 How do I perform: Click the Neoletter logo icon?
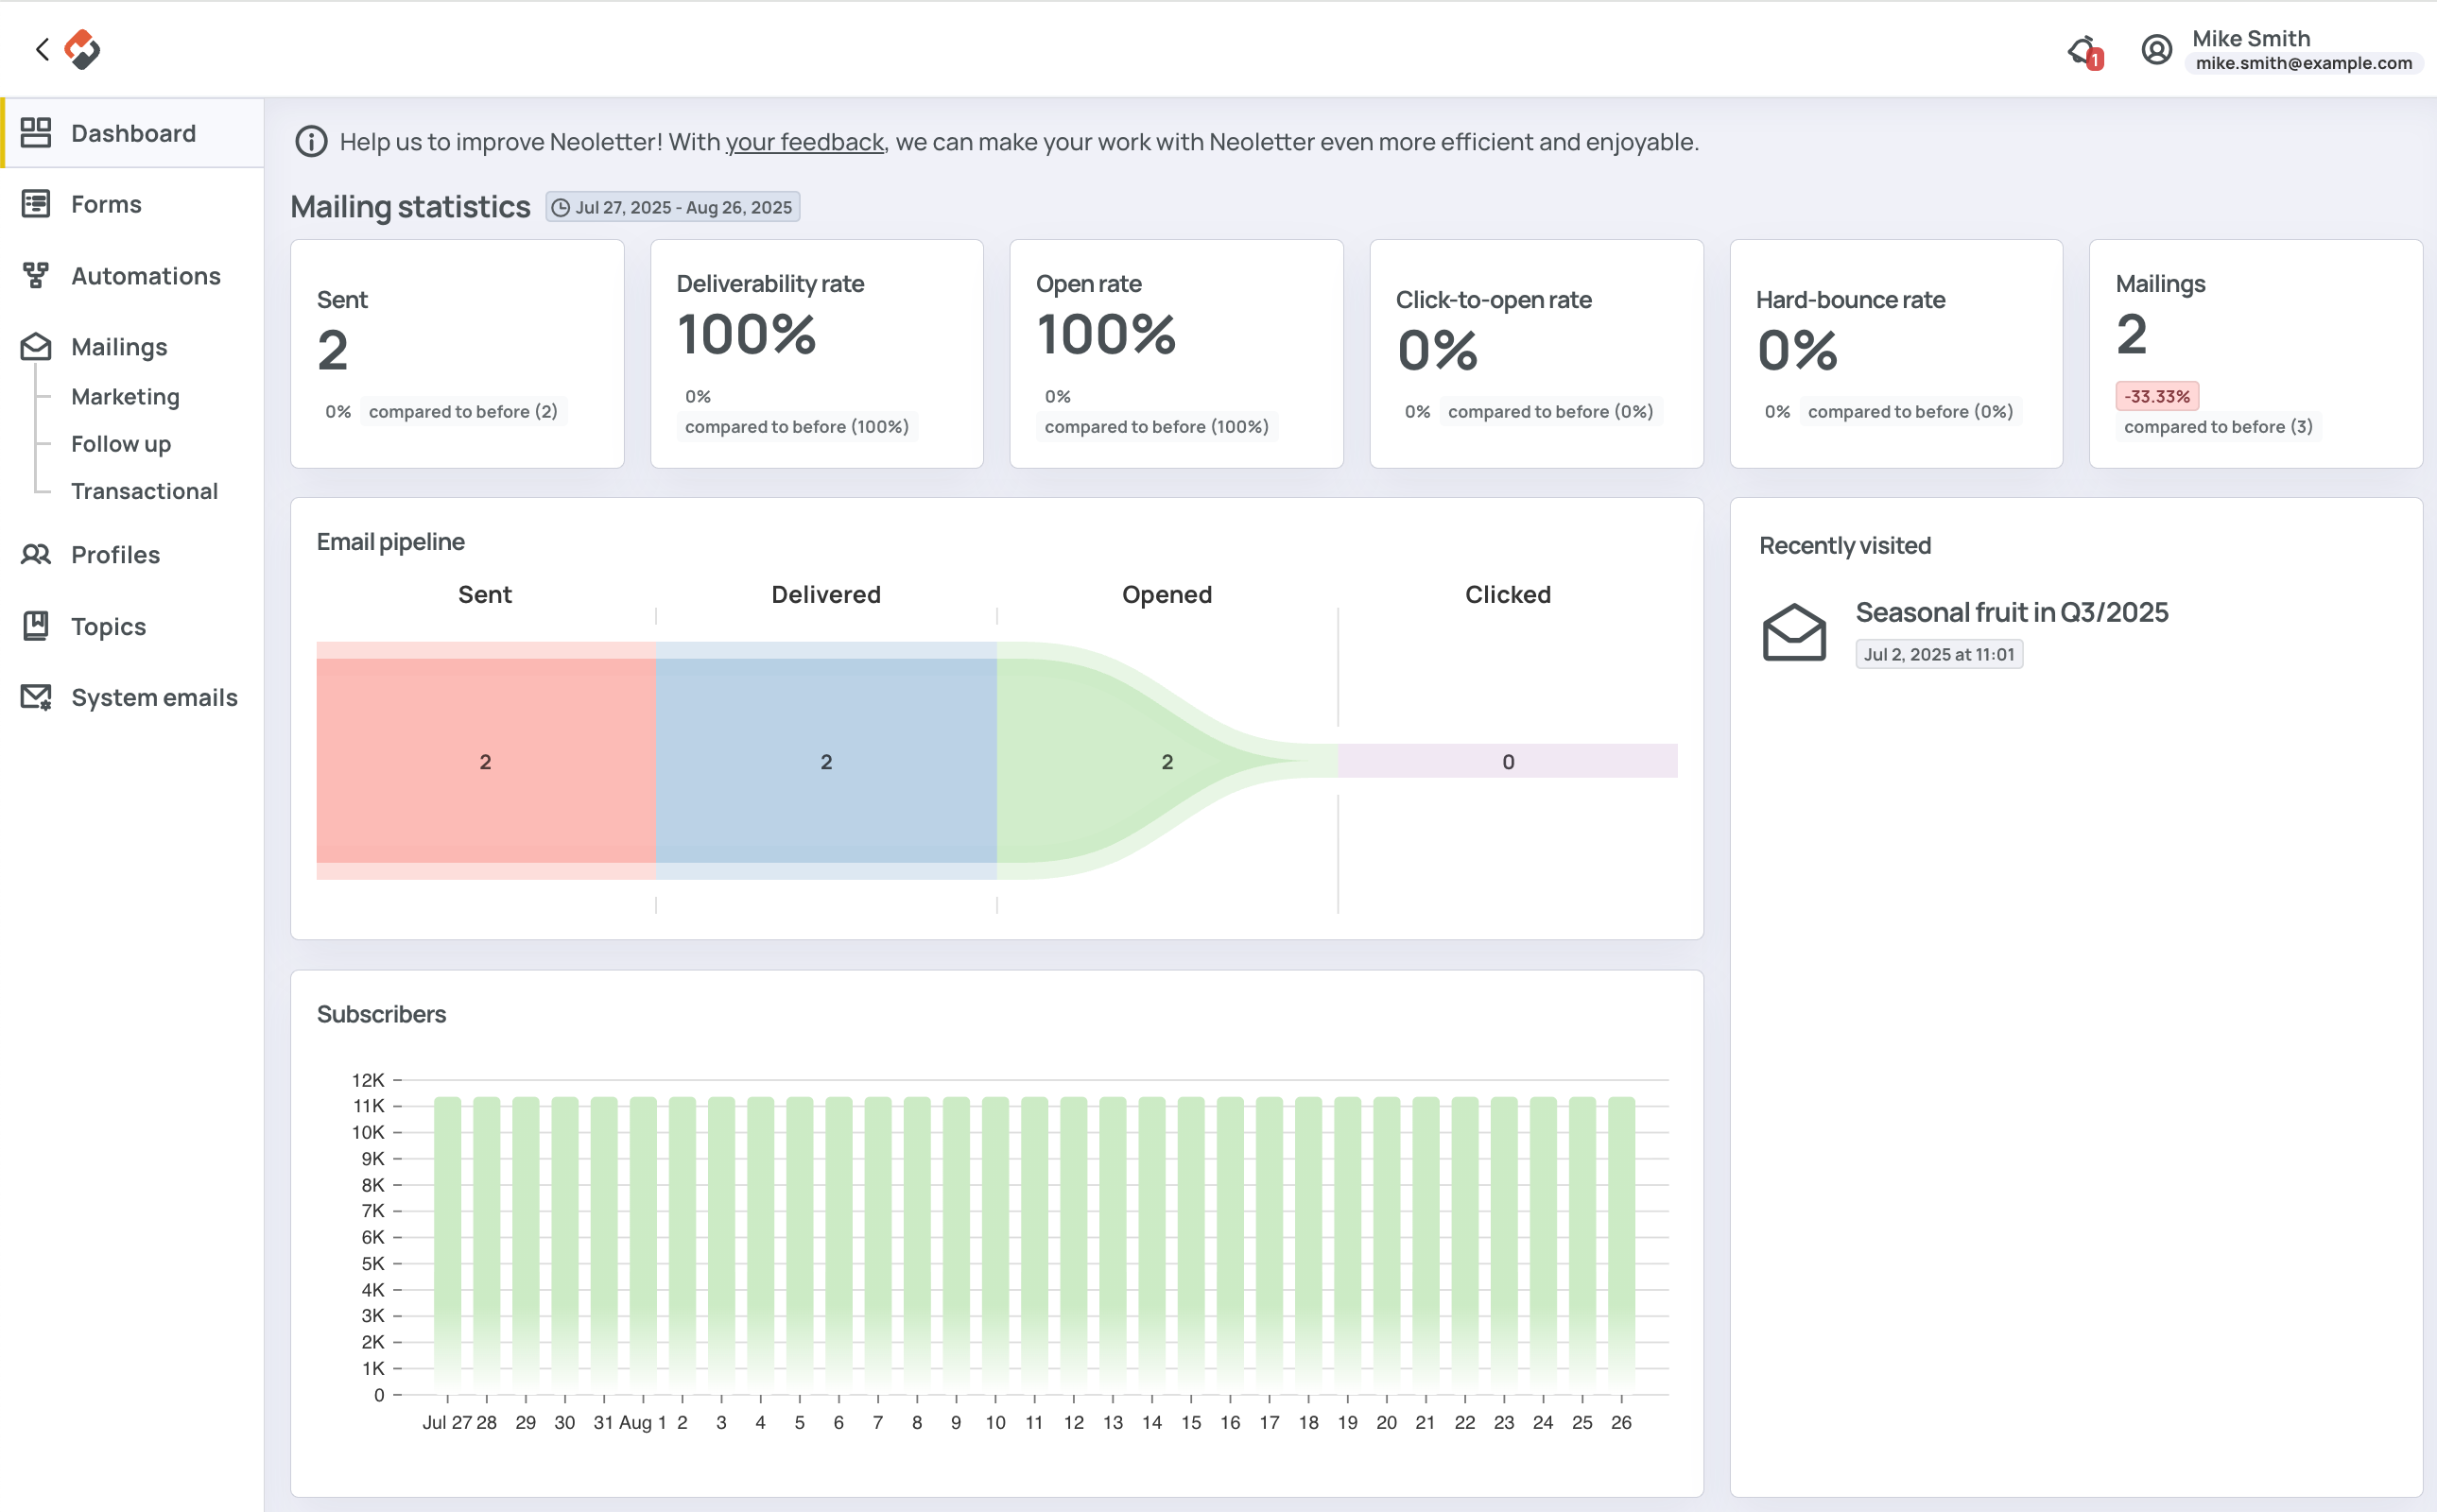click(x=82, y=49)
